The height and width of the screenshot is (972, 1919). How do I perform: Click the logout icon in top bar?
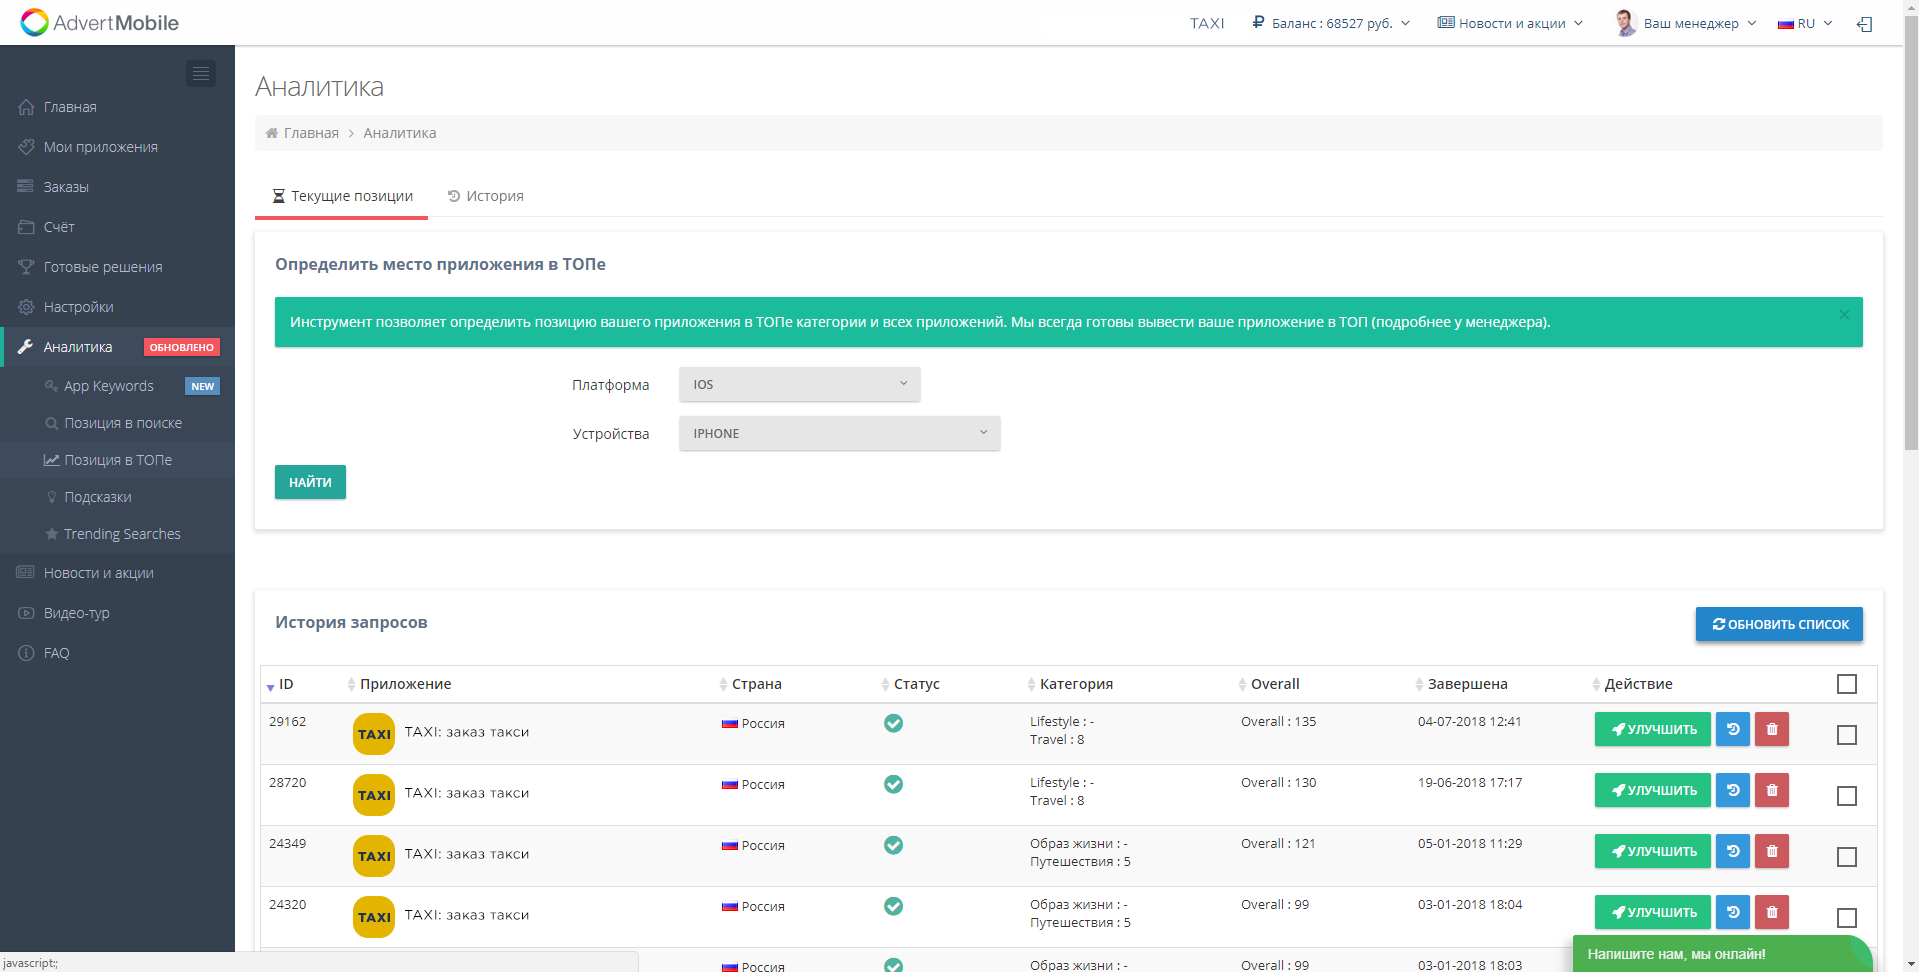[x=1864, y=24]
